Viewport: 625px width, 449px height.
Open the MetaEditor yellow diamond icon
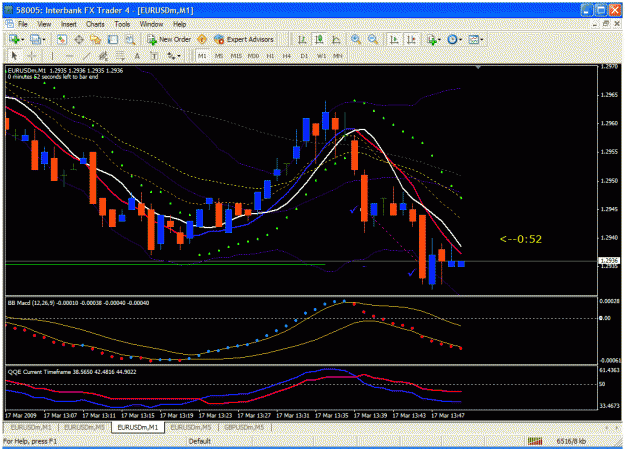tap(202, 39)
